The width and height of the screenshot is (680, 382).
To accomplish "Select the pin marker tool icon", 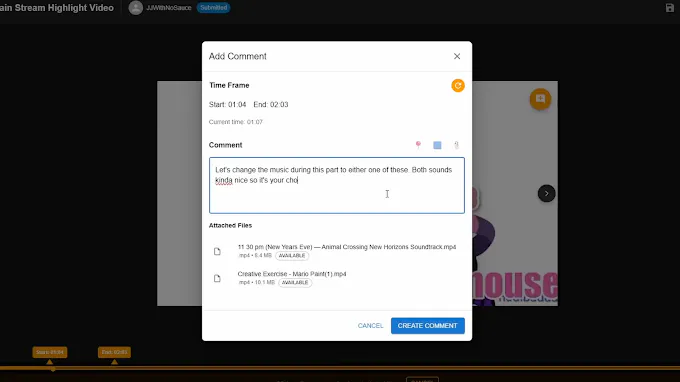I will point(418,145).
